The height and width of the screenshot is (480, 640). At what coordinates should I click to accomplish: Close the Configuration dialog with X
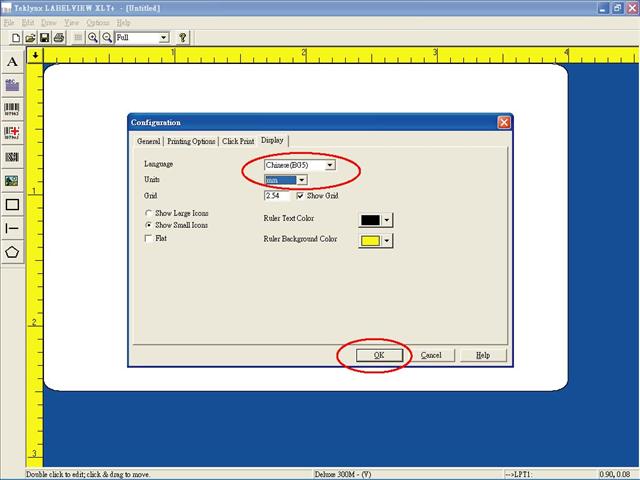504,122
